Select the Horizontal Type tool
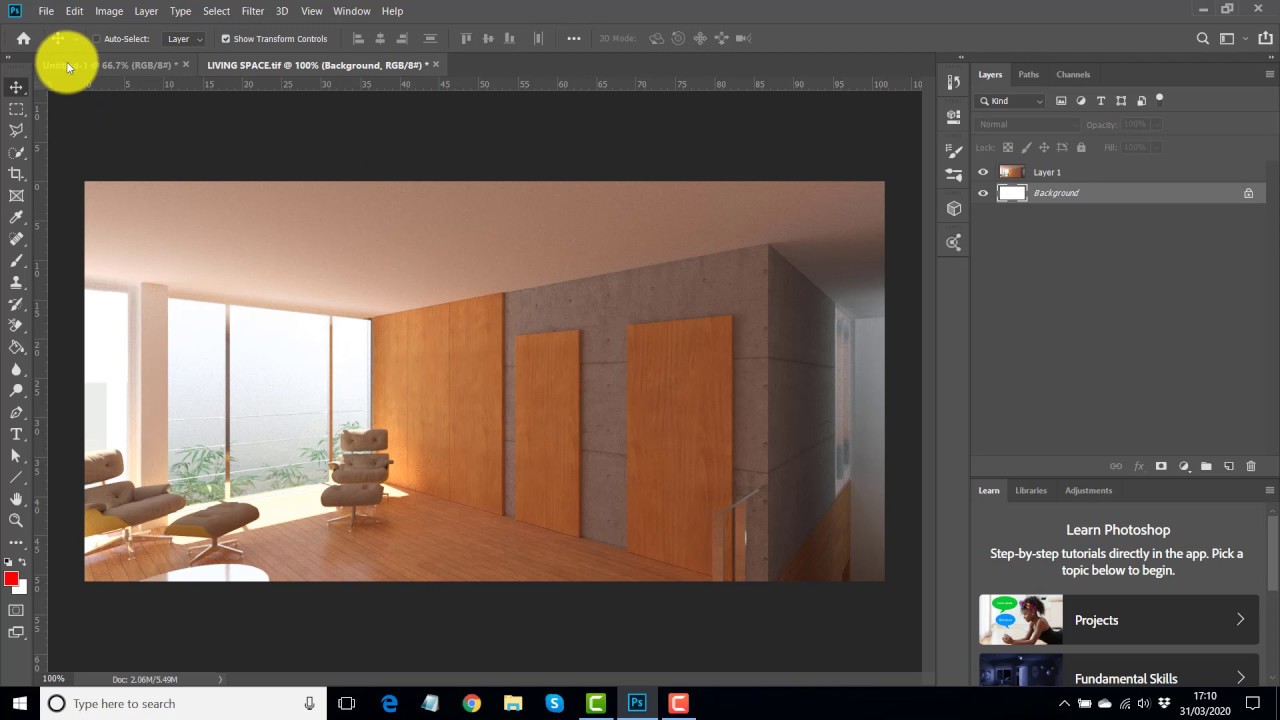Image resolution: width=1280 pixels, height=720 pixels. (16, 434)
